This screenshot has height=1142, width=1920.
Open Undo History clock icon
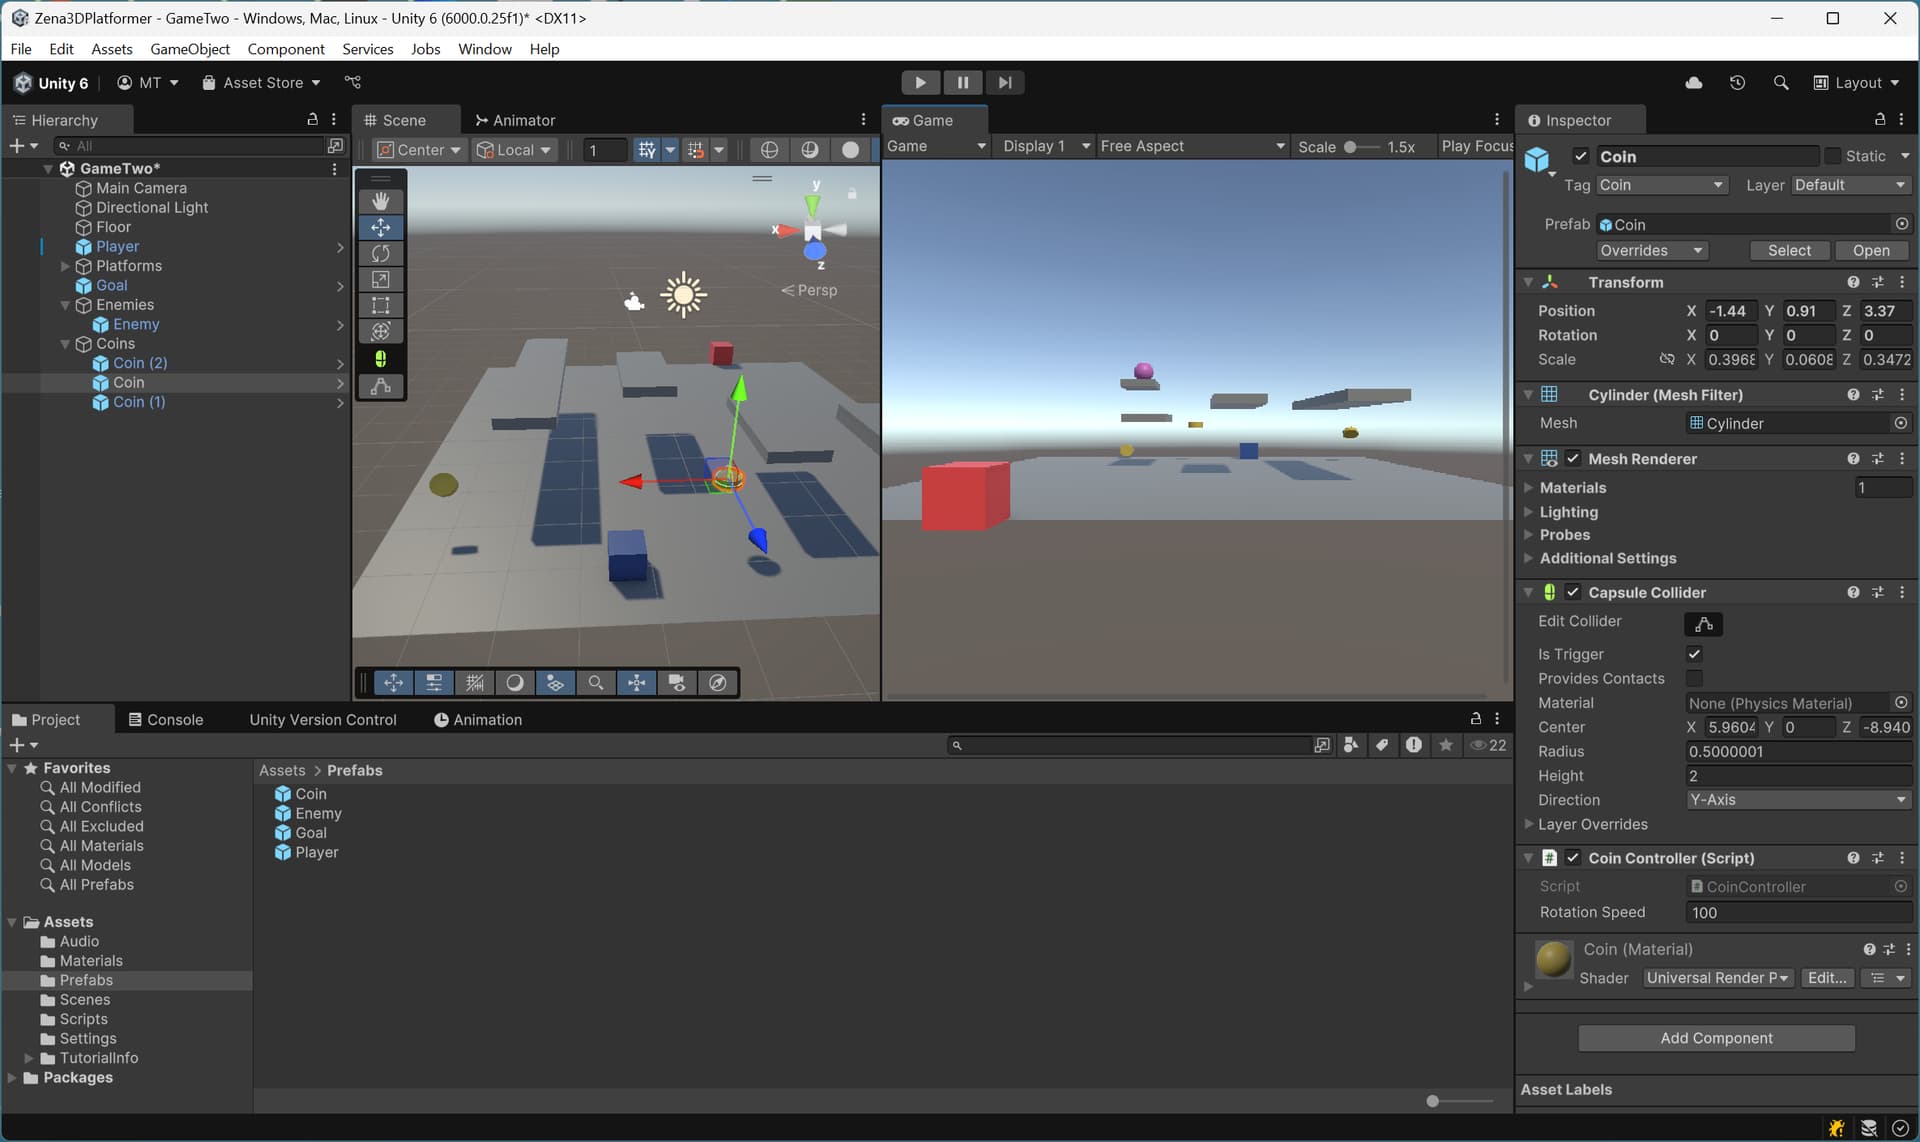pyautogui.click(x=1737, y=83)
